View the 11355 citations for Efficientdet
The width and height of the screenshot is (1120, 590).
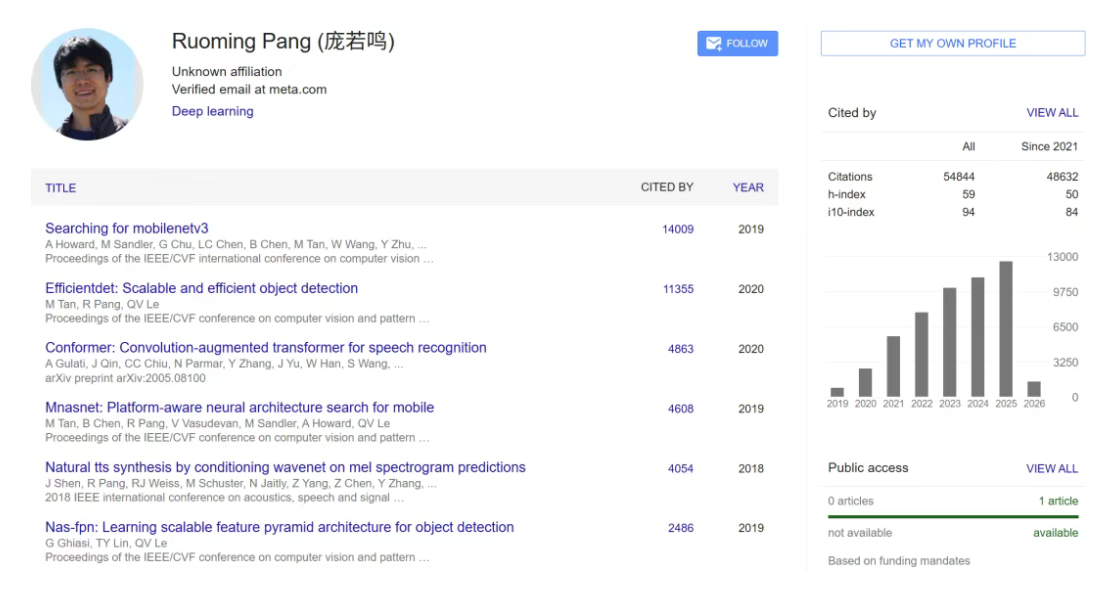click(x=677, y=289)
